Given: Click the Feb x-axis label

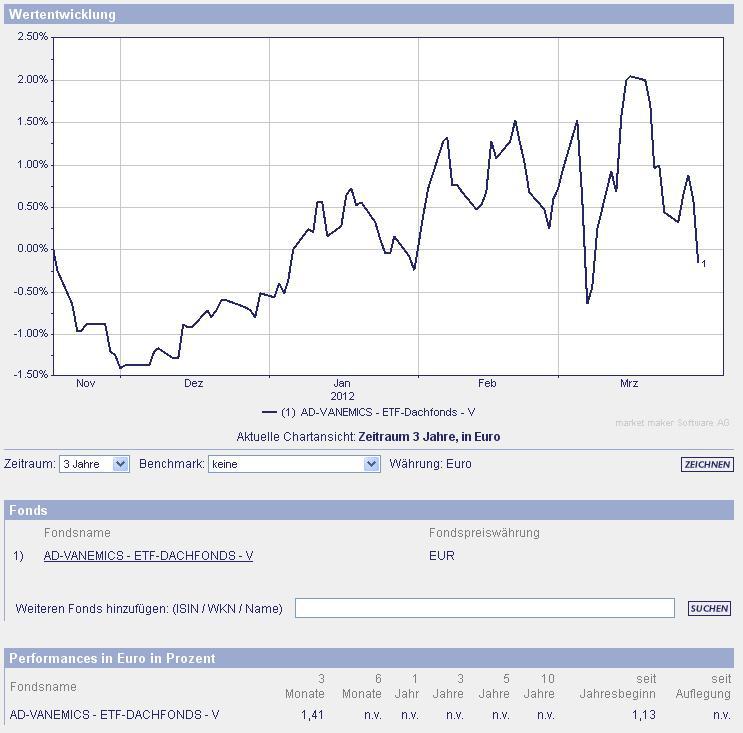Looking at the screenshot, I should 487,383.
